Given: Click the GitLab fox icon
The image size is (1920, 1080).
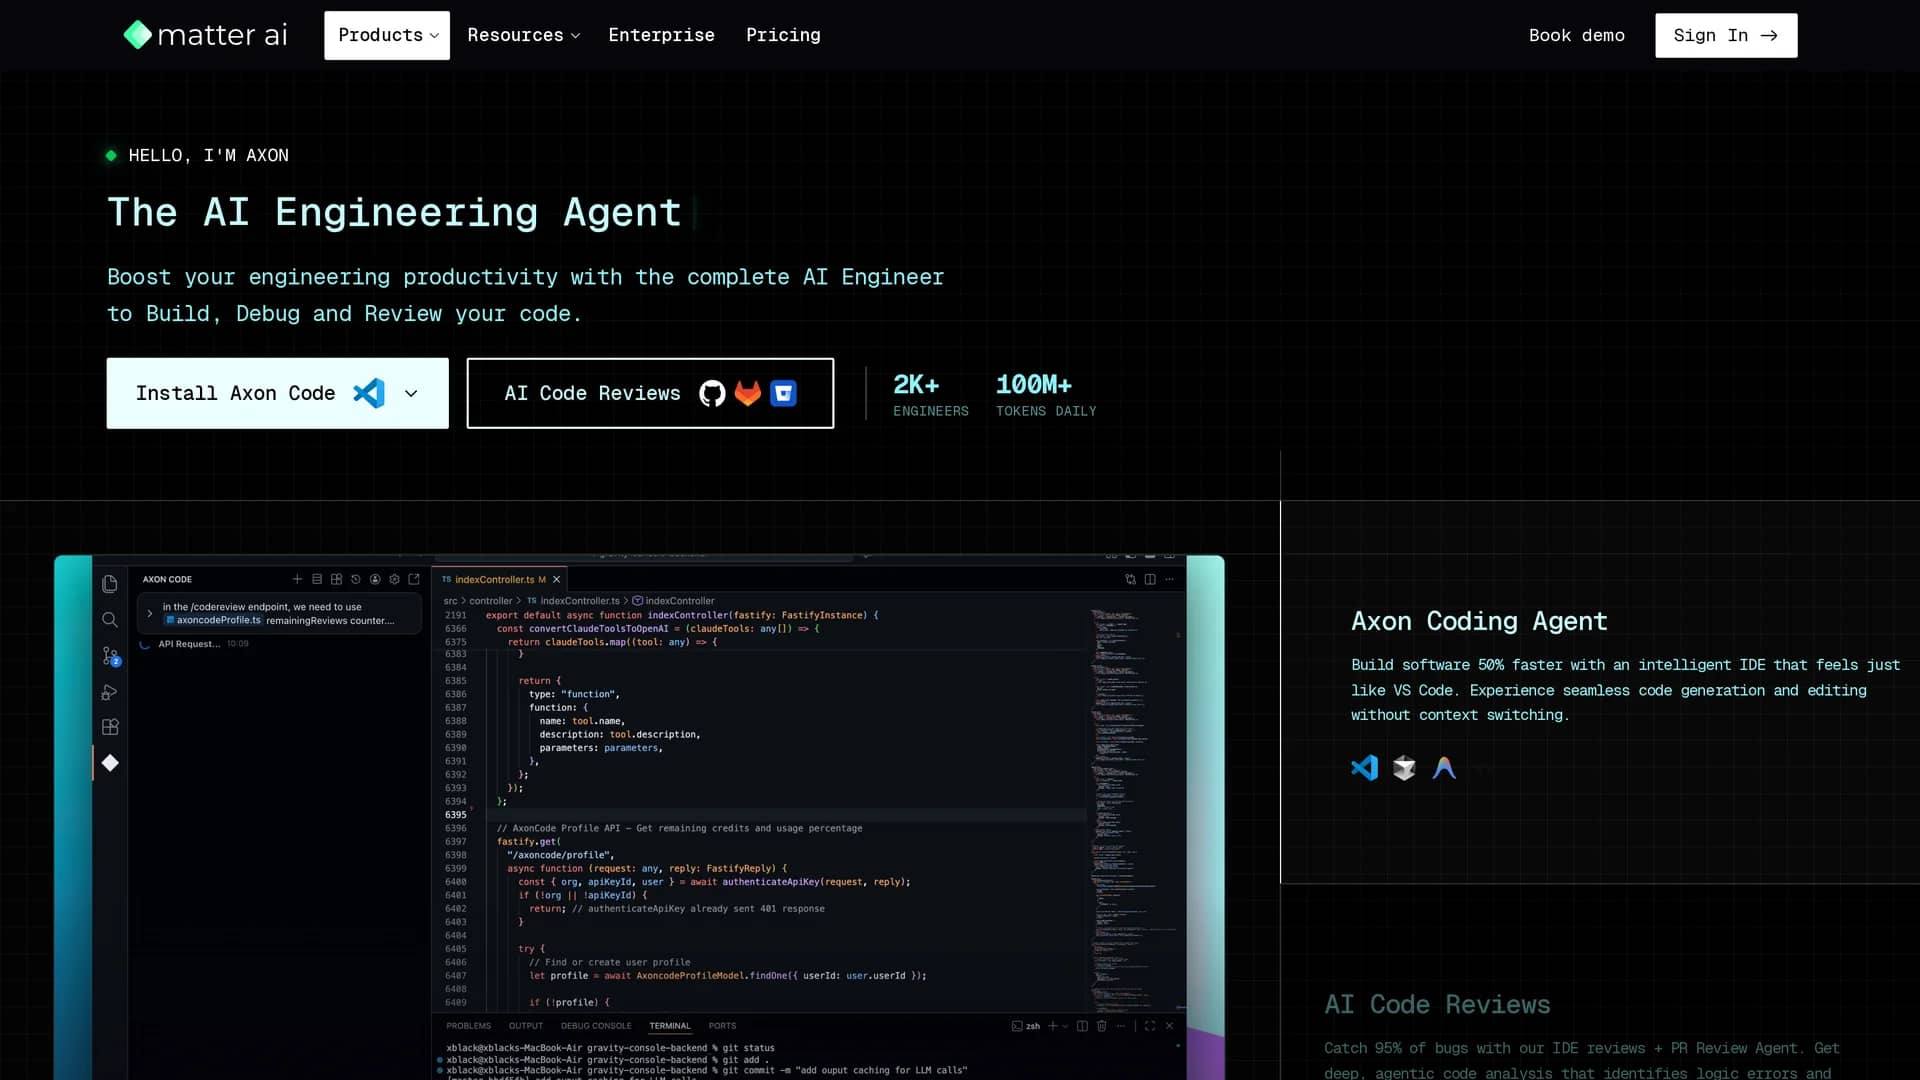Looking at the screenshot, I should coord(748,393).
